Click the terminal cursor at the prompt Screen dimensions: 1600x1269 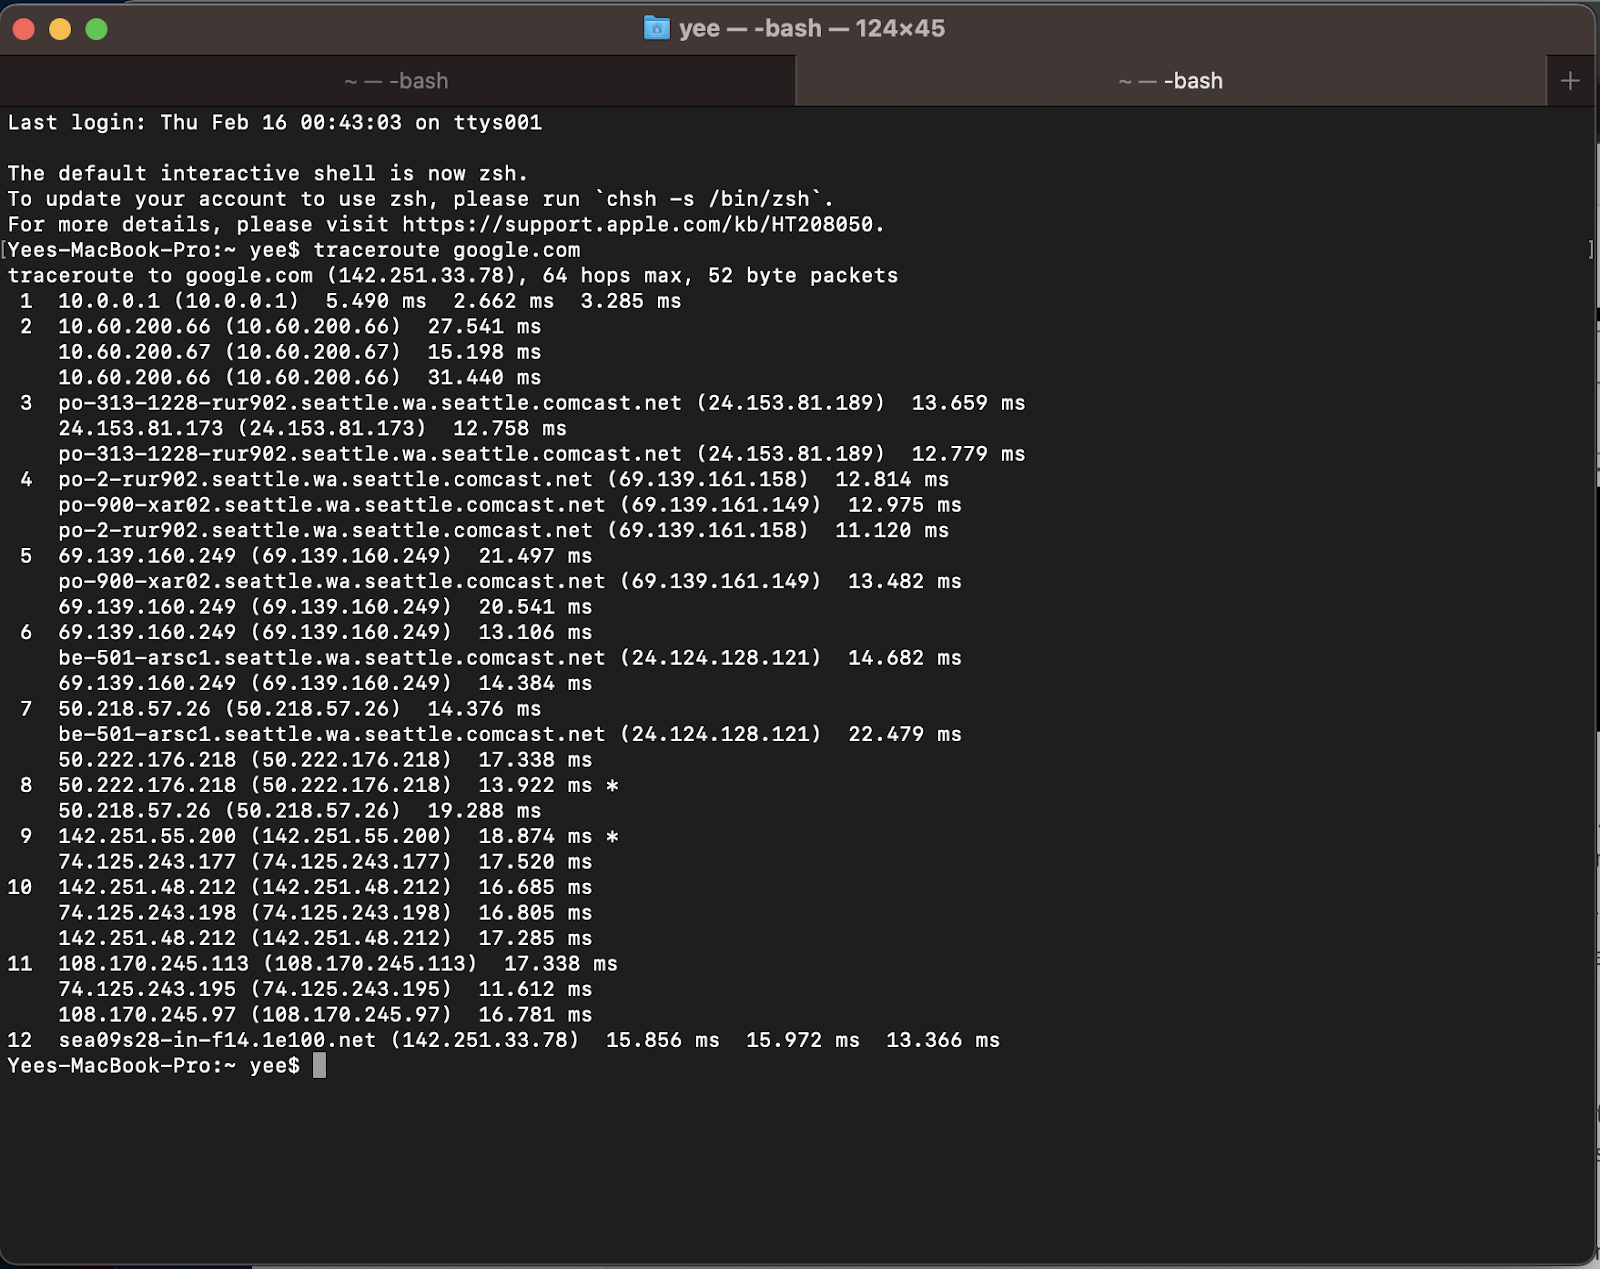pyautogui.click(x=319, y=1066)
